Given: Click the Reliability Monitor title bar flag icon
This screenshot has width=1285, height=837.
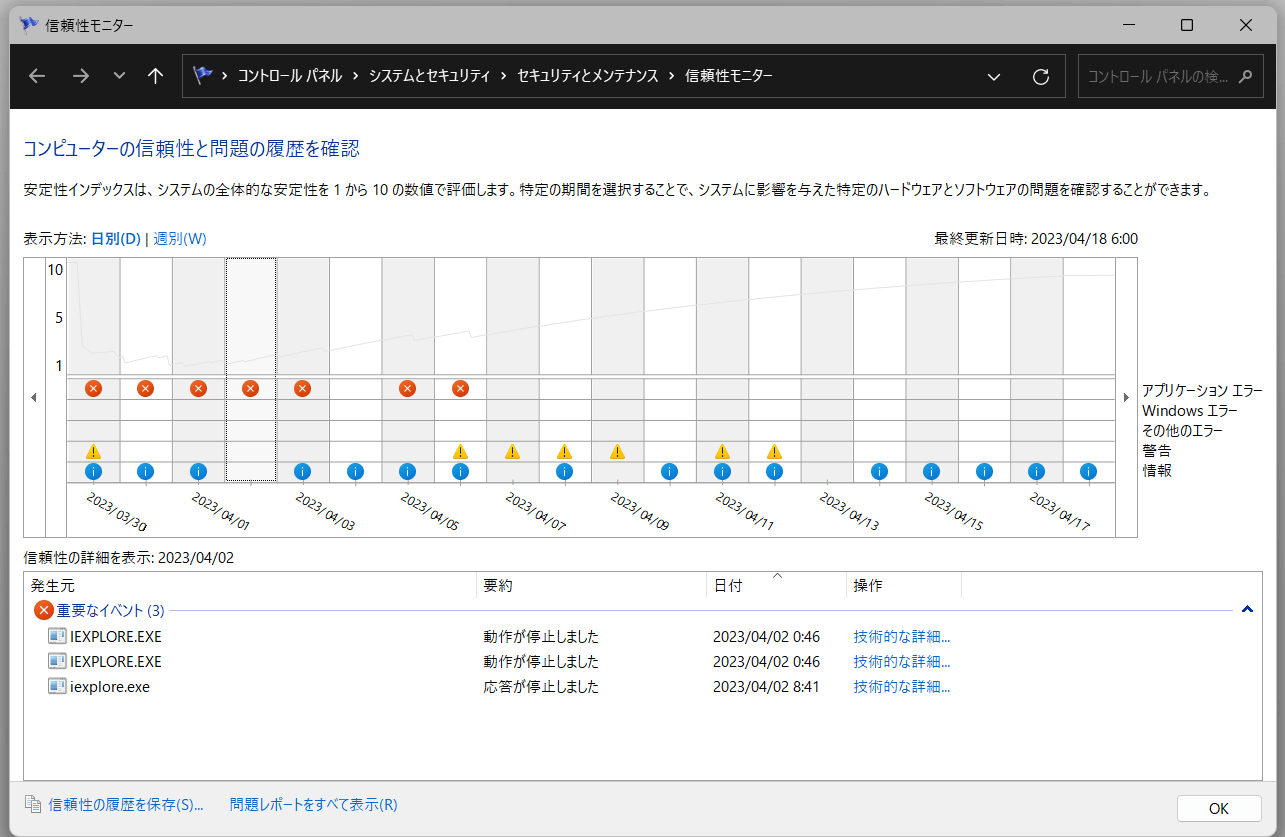Looking at the screenshot, I should pos(29,25).
